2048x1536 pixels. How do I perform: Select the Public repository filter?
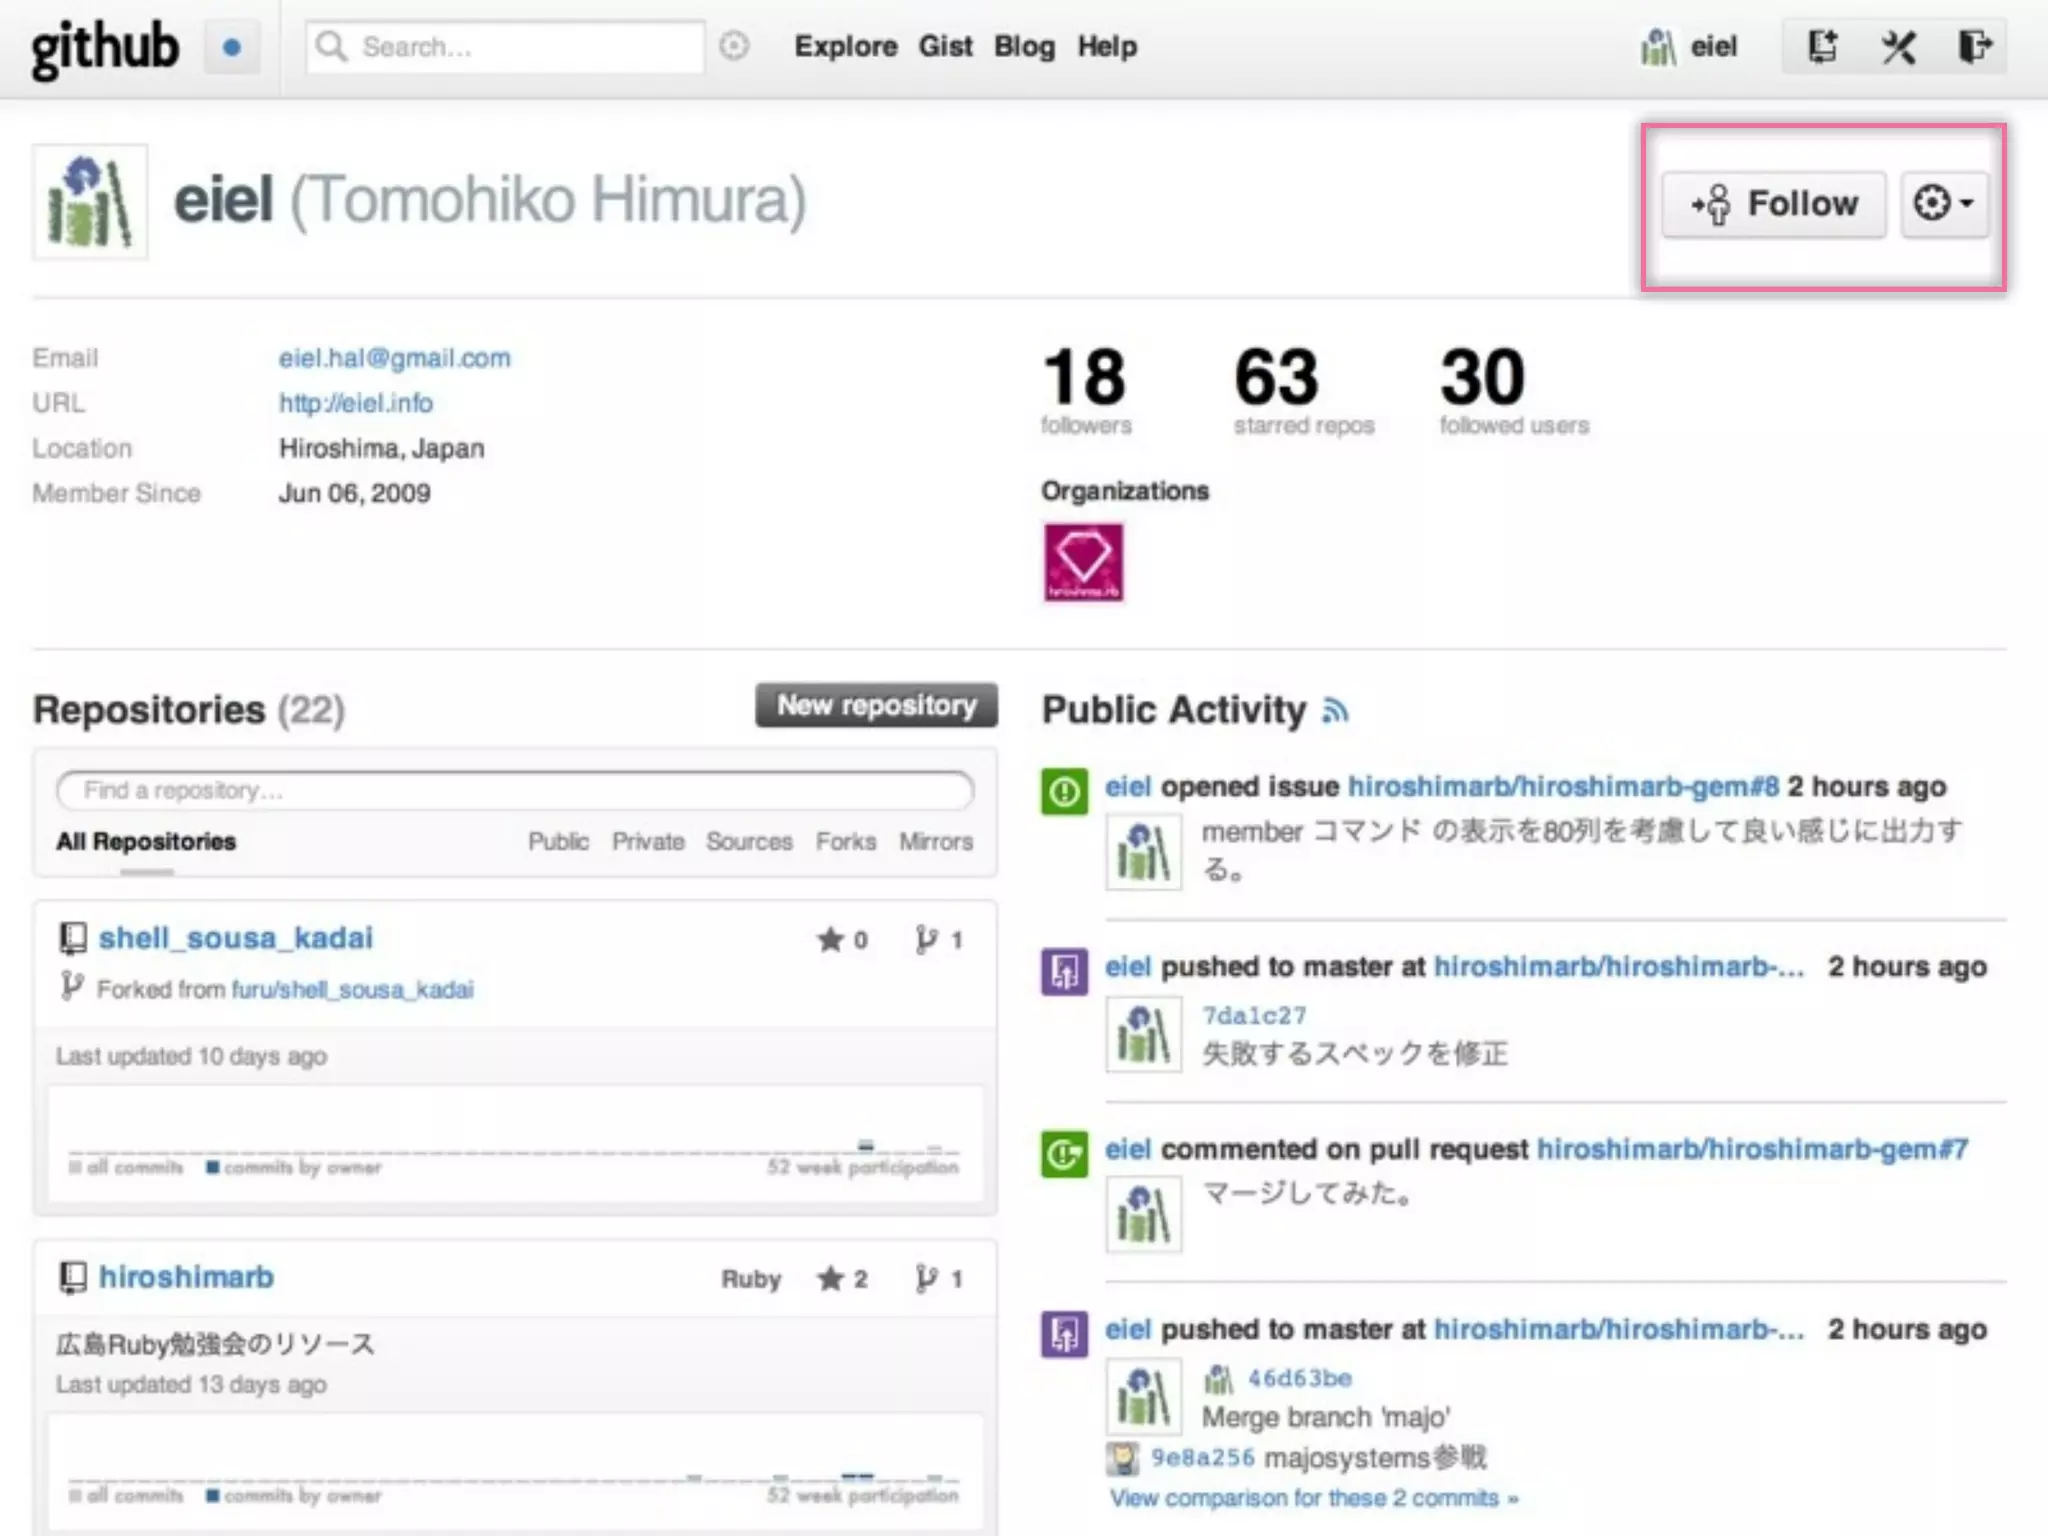pos(558,842)
